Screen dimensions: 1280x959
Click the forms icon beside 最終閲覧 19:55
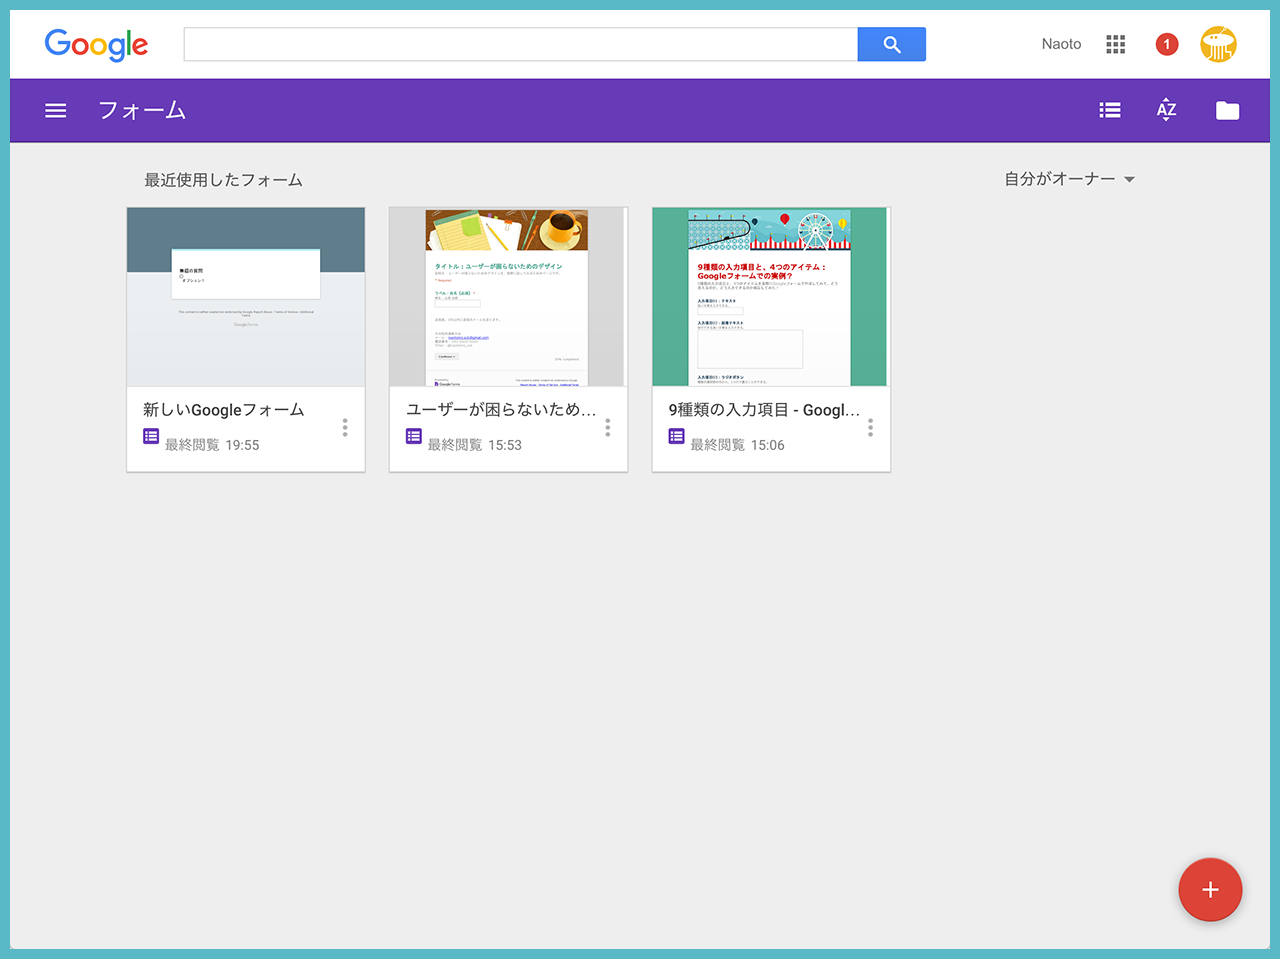[x=151, y=436]
